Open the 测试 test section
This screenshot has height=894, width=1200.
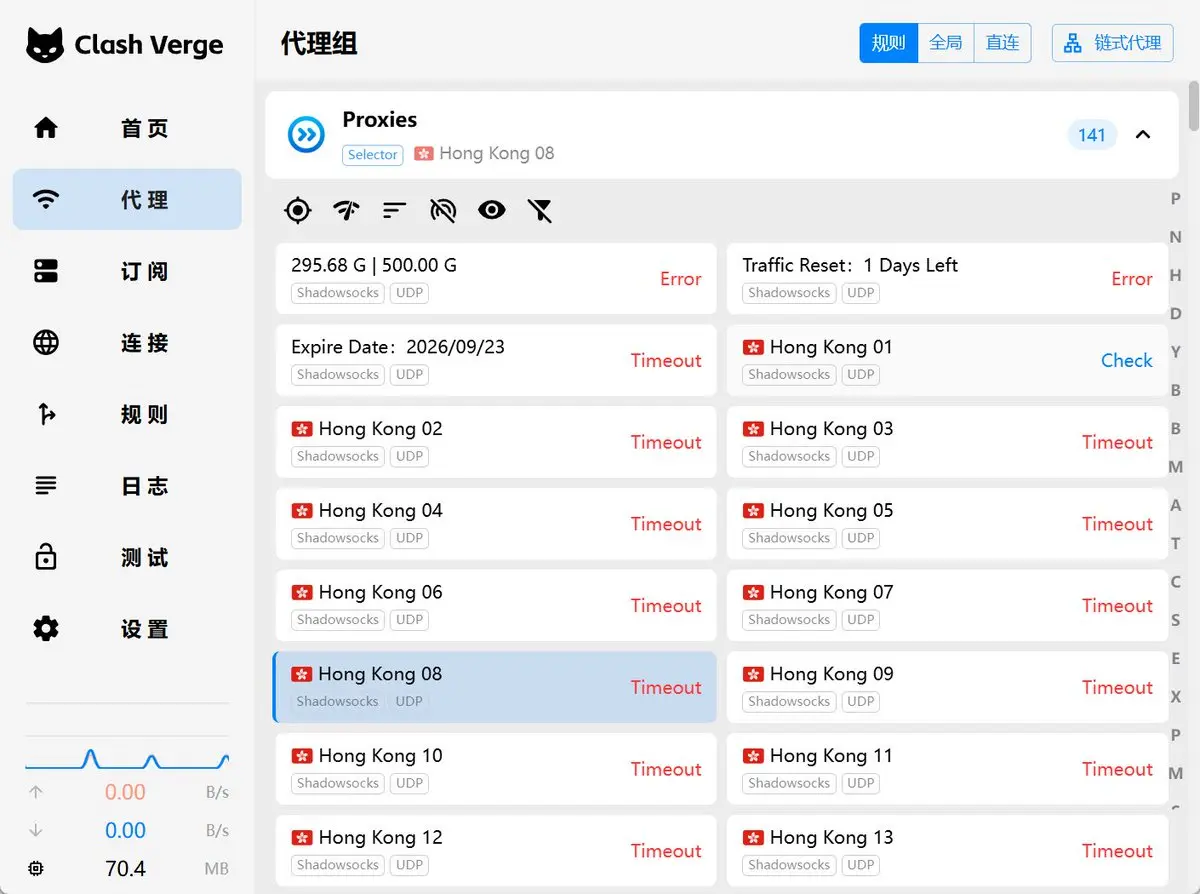point(127,557)
